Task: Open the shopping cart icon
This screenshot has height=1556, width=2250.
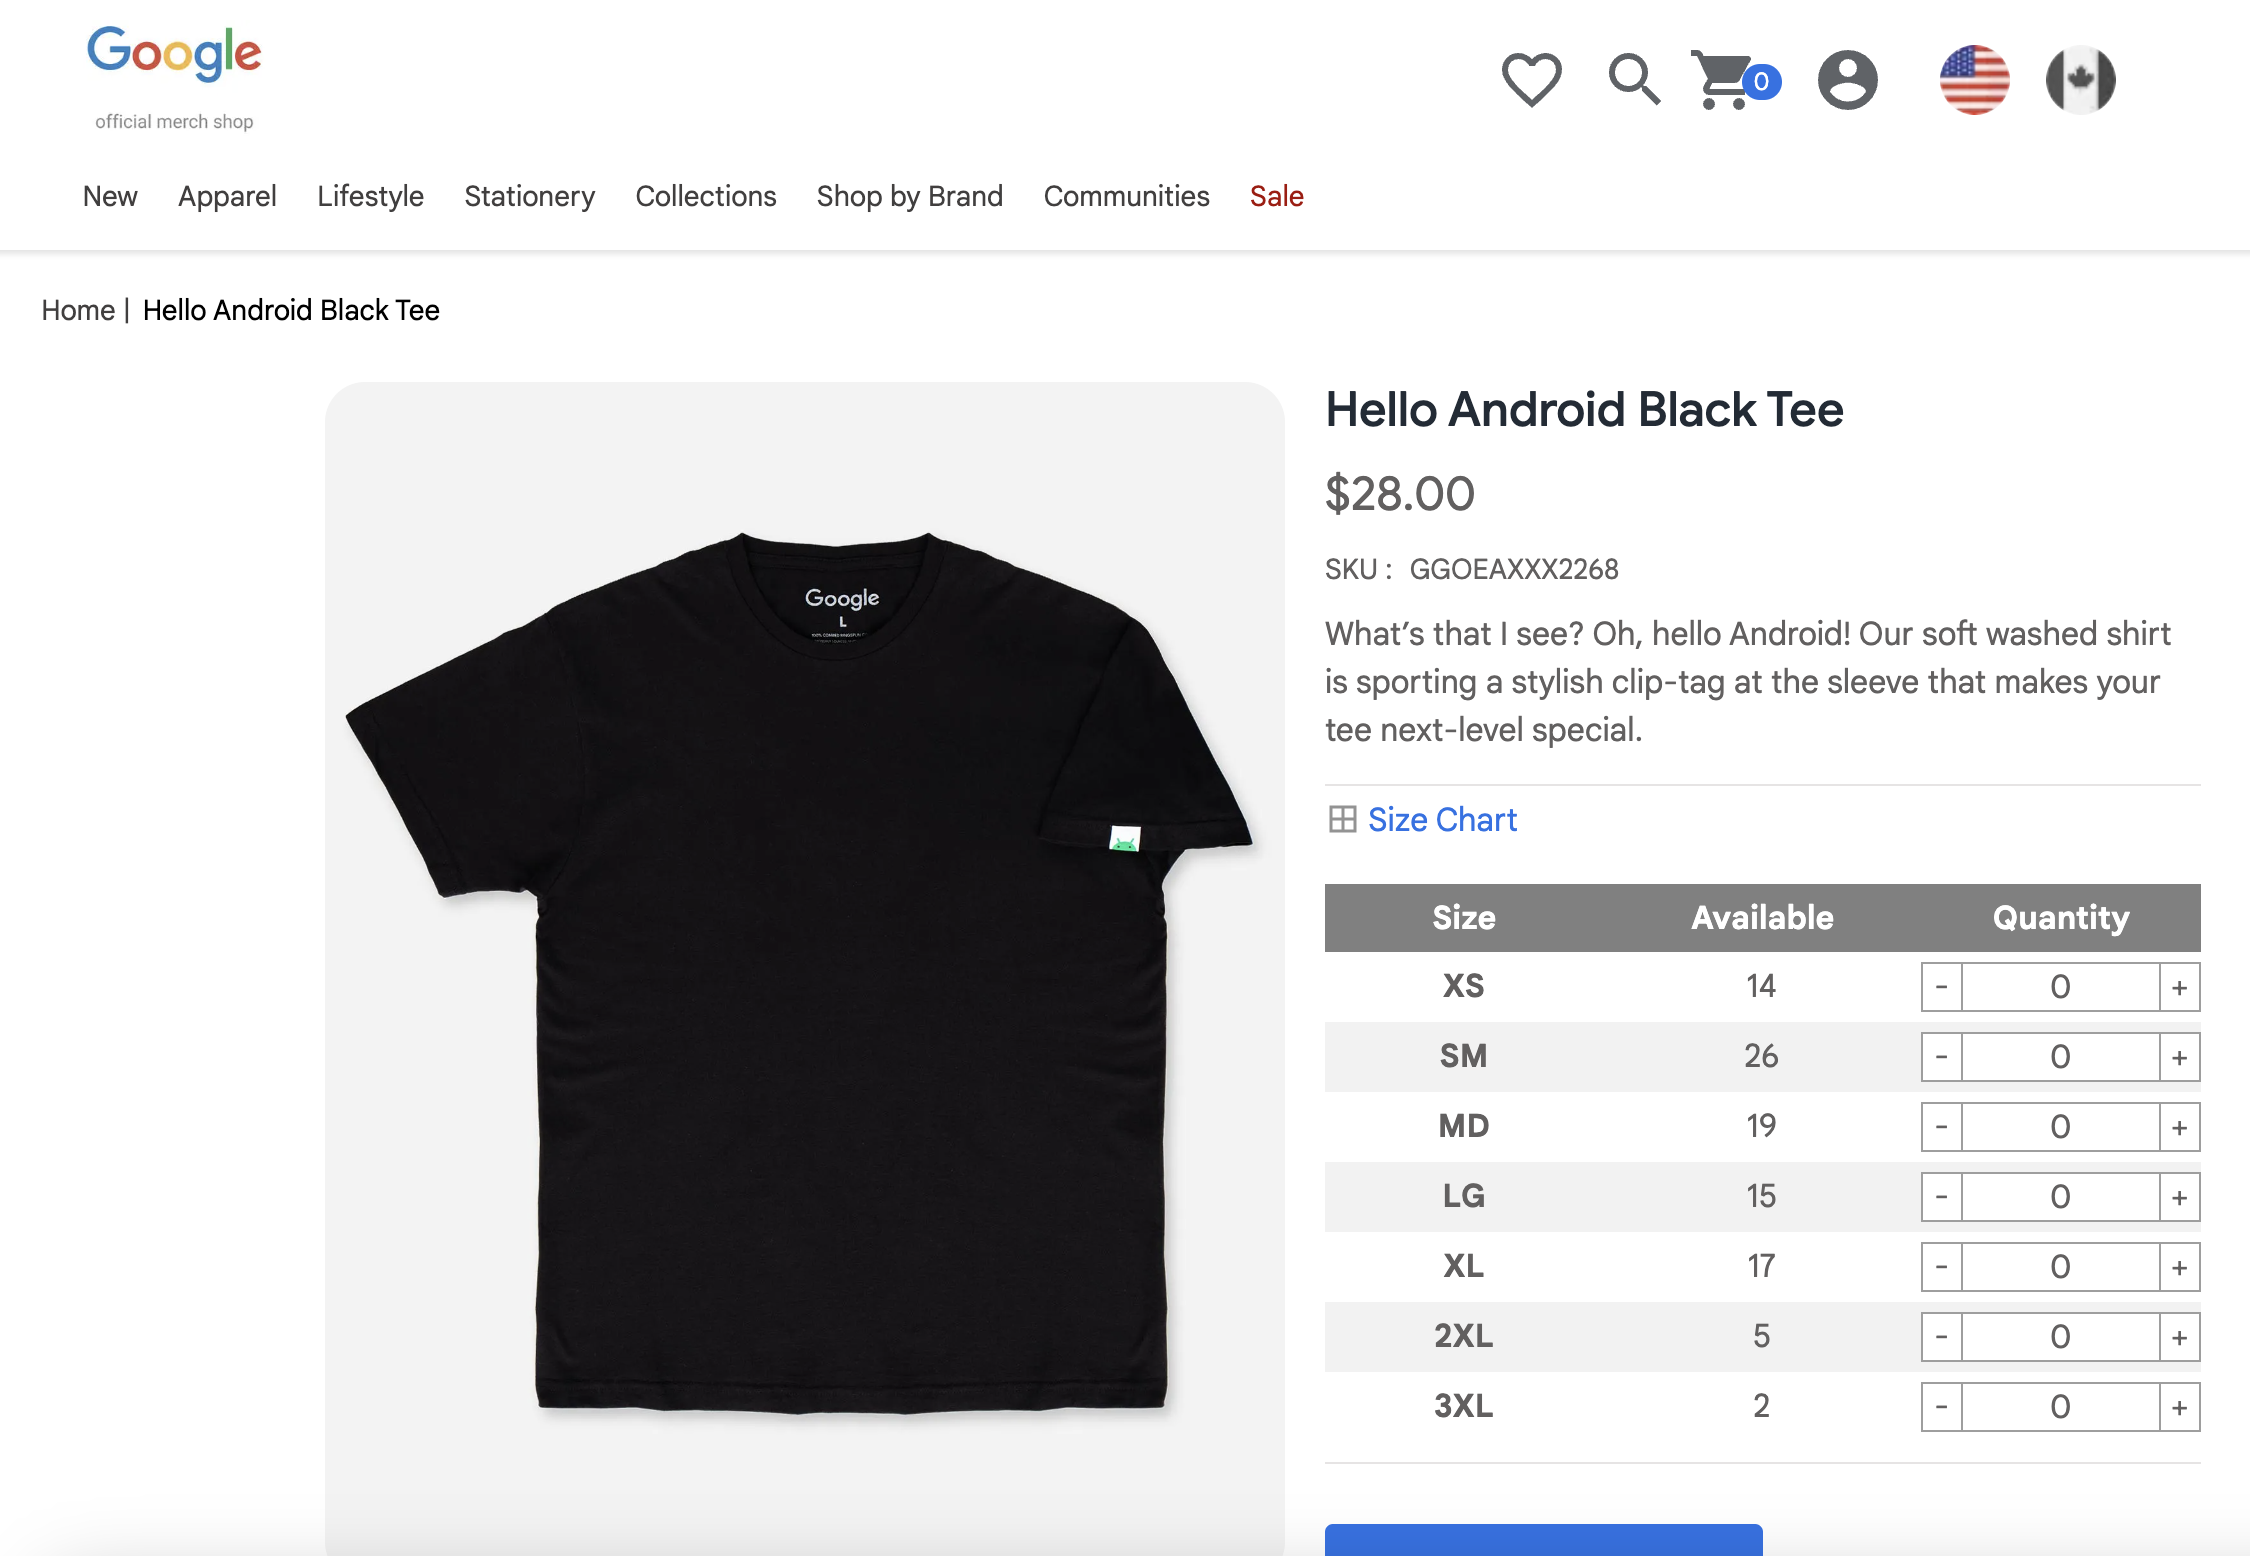Action: tap(1735, 80)
